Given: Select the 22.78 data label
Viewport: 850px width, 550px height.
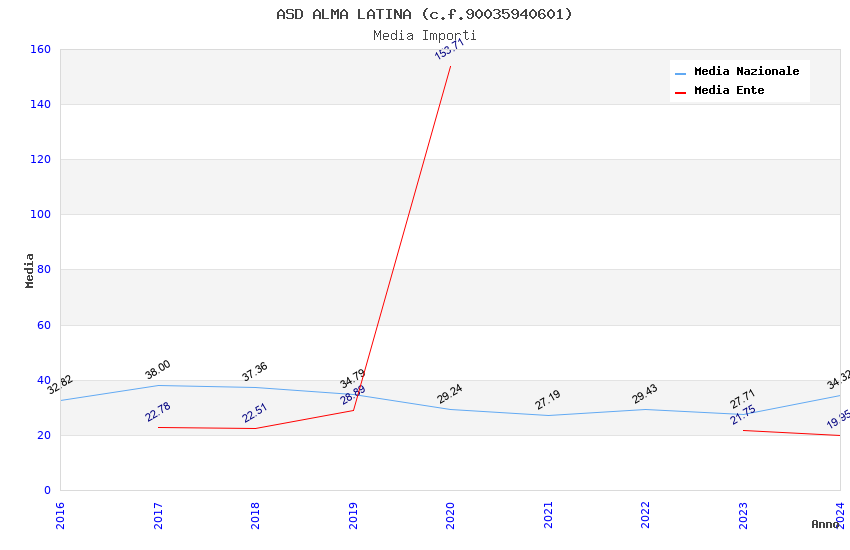Looking at the screenshot, I should coord(158,412).
